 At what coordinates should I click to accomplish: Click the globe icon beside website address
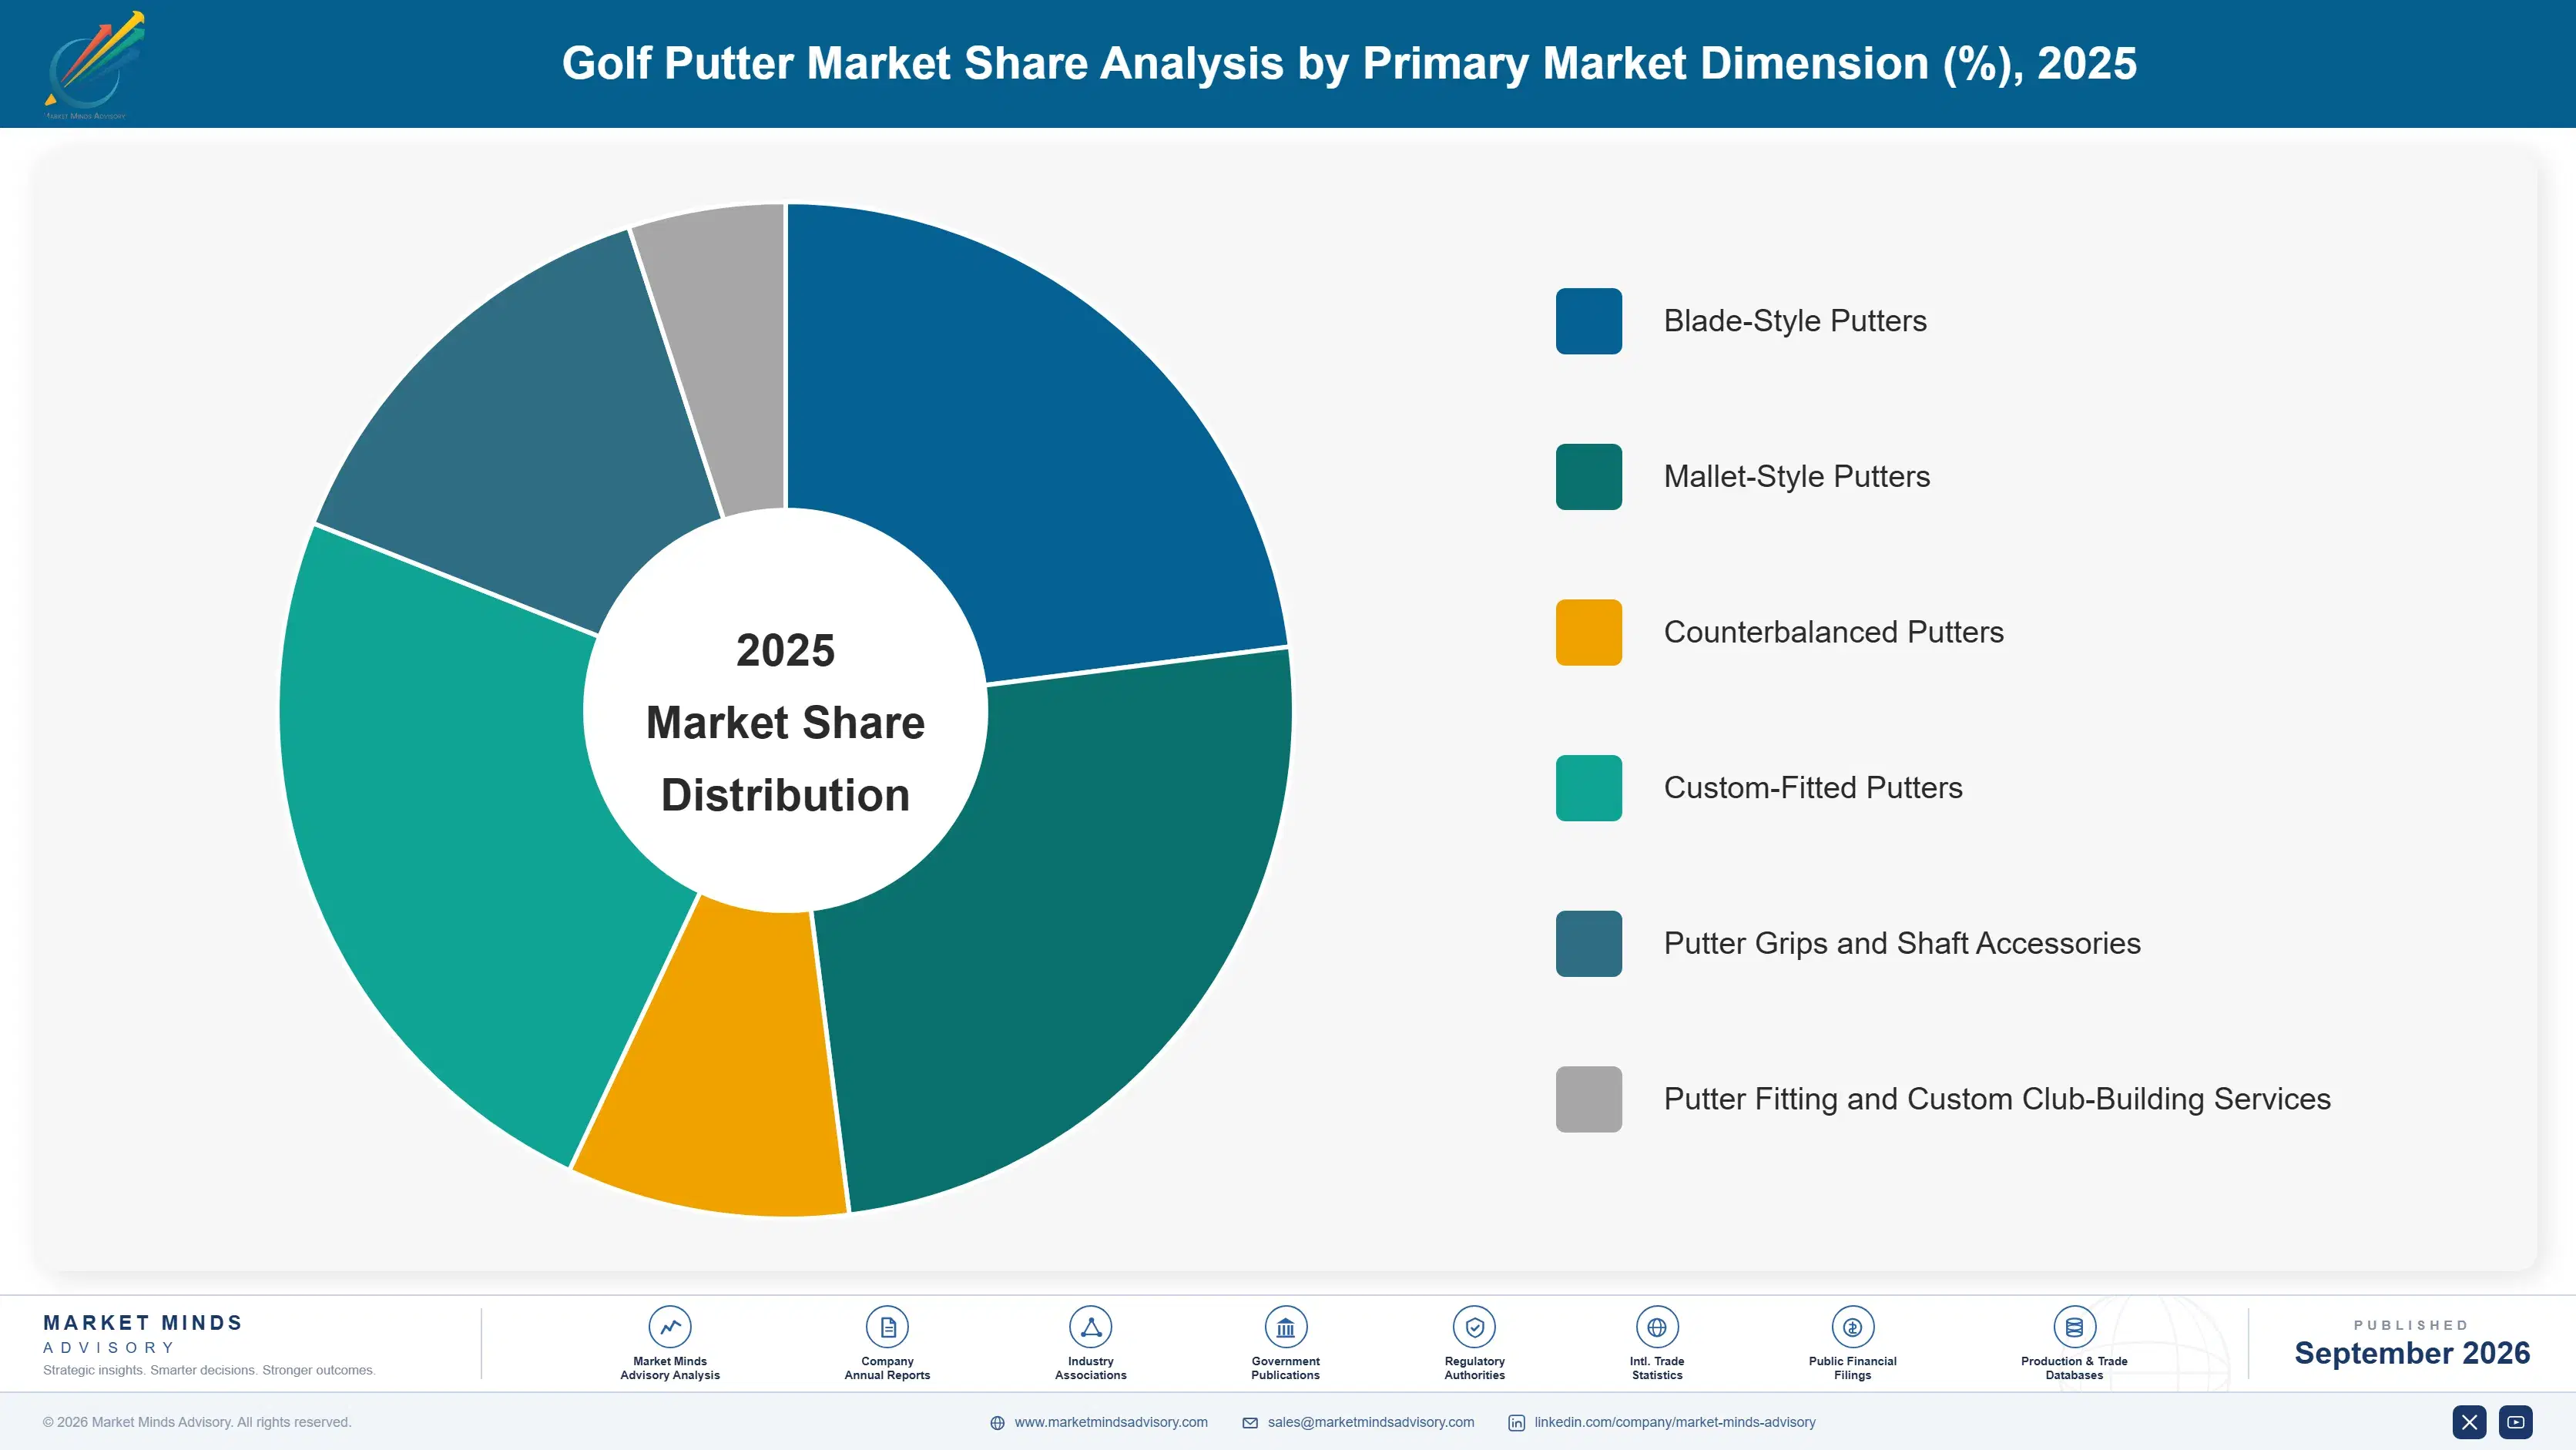click(997, 1423)
